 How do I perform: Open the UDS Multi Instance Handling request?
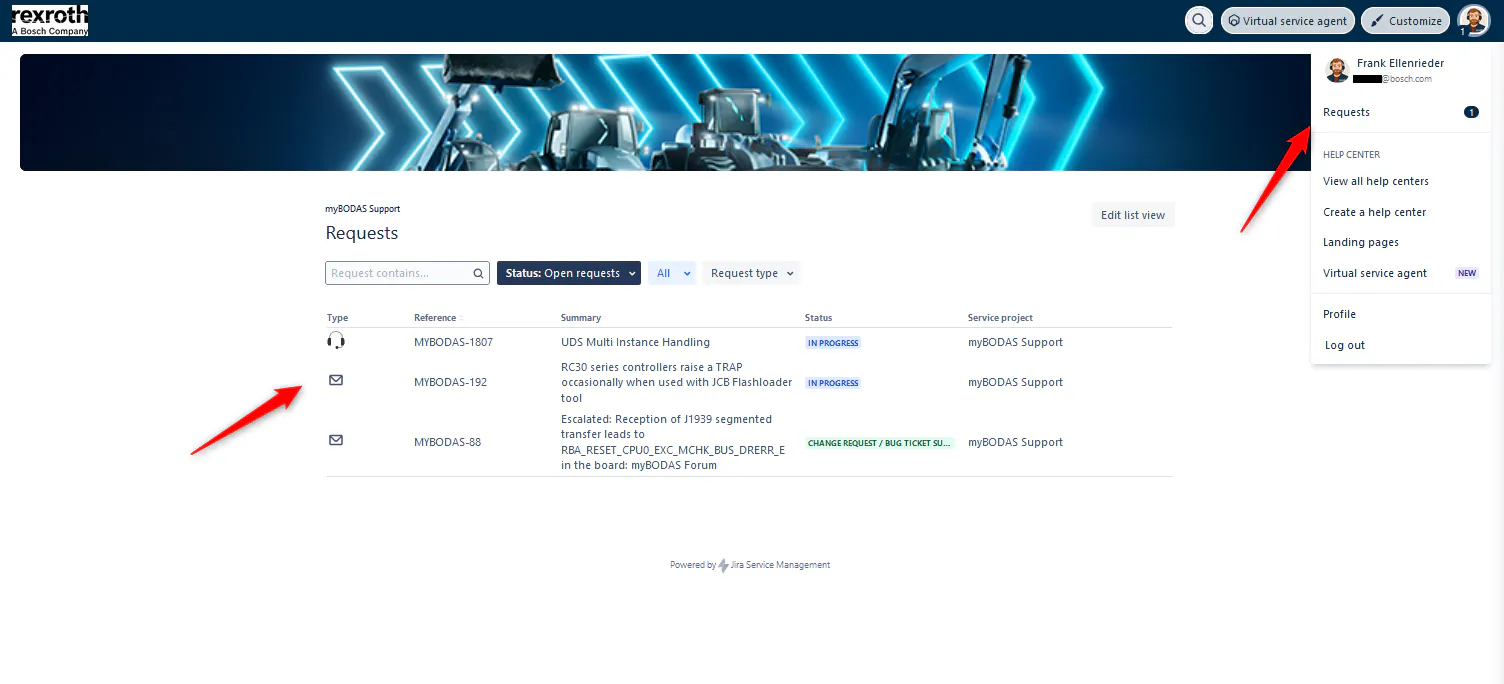coord(635,342)
